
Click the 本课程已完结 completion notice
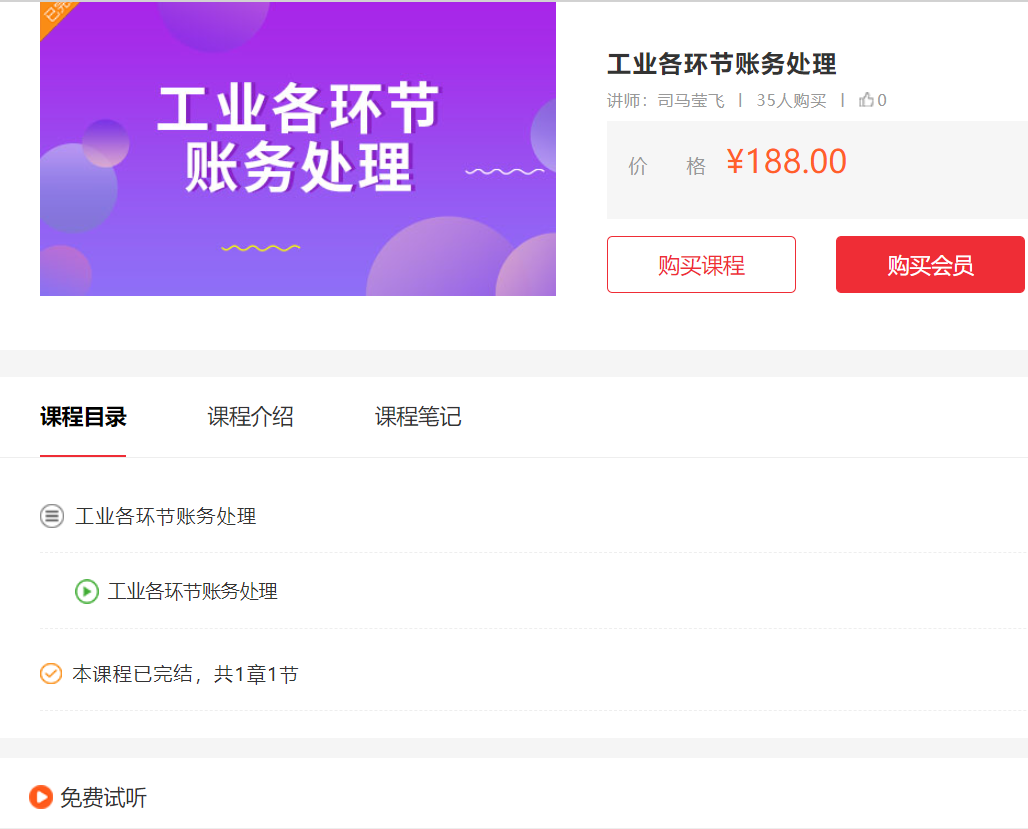coord(184,674)
